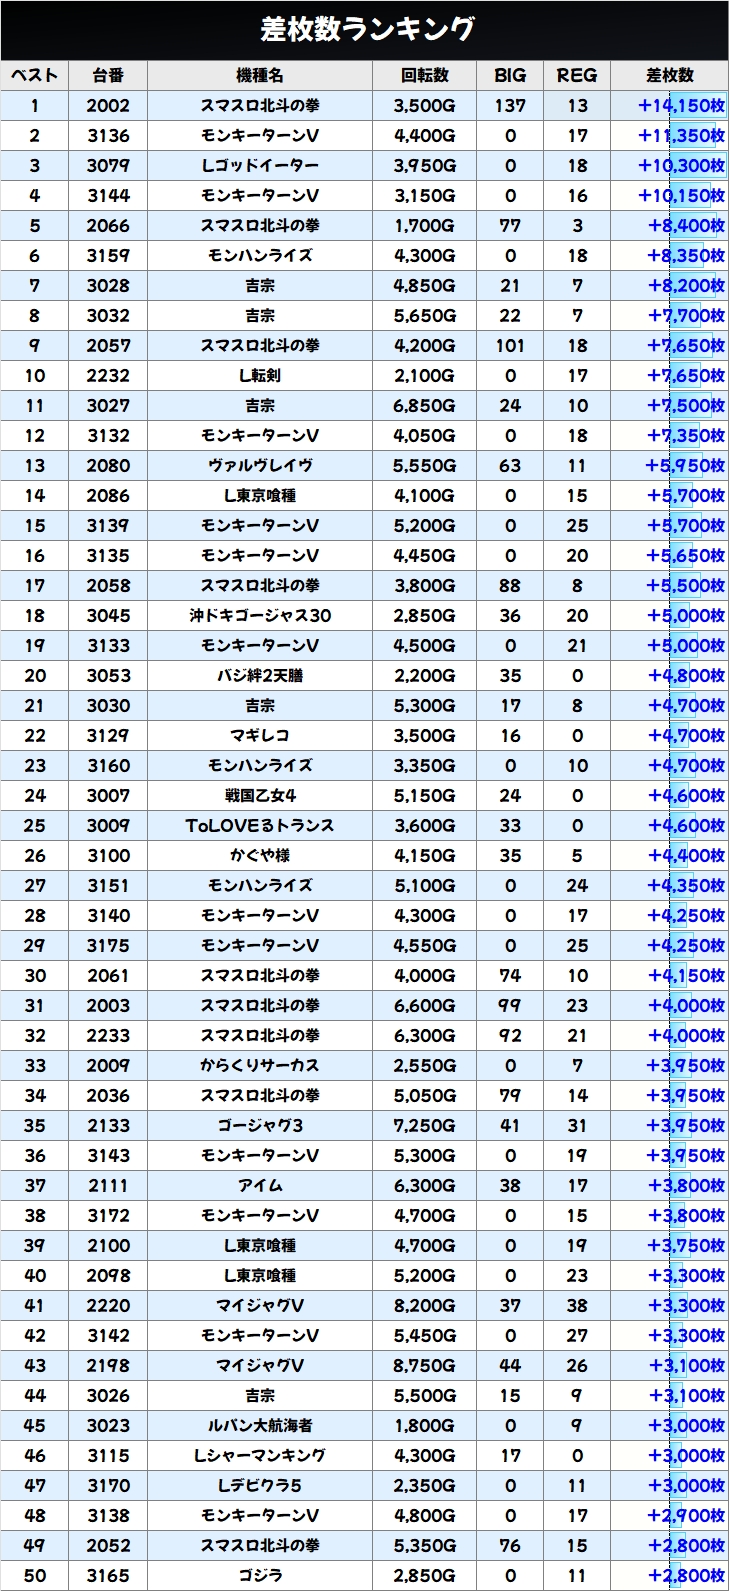Select machine number 3139
The image size is (729, 1591).
(x=108, y=526)
